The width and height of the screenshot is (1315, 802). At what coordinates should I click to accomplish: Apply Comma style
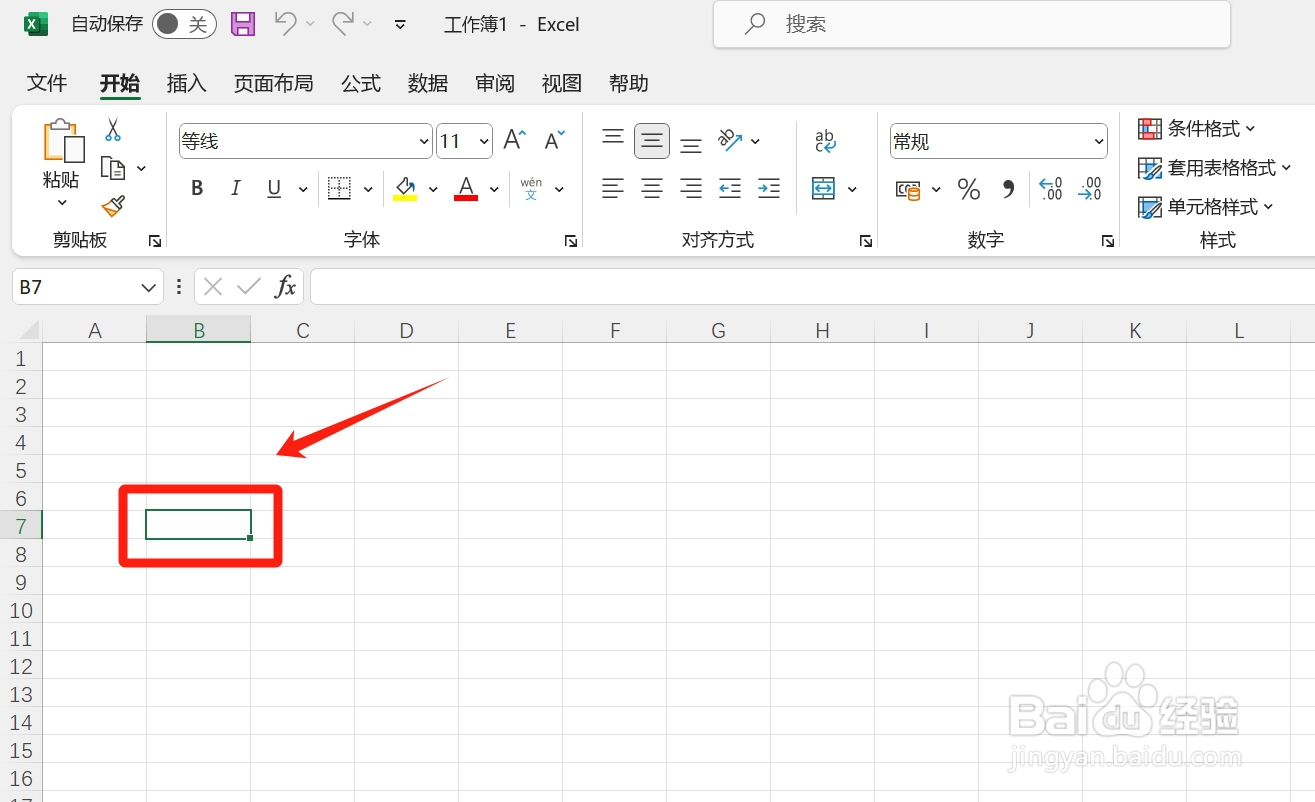pyautogui.click(x=1009, y=189)
